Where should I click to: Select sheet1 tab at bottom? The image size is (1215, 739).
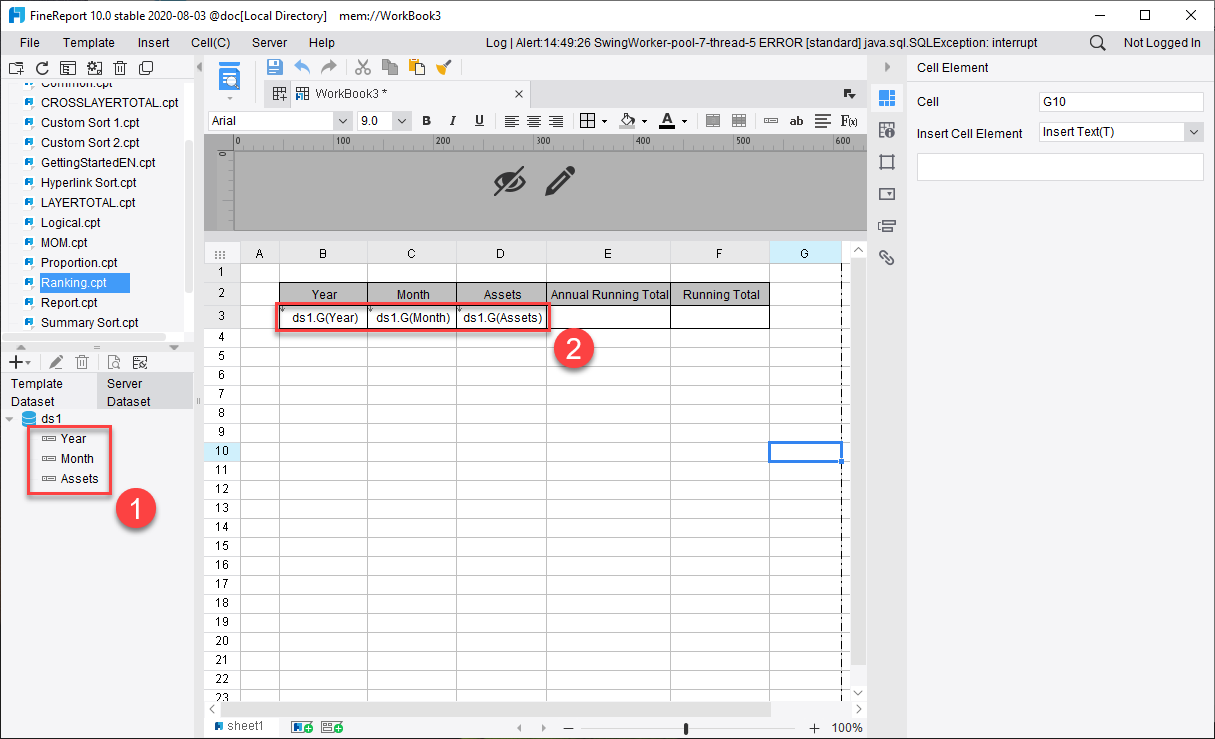238,726
